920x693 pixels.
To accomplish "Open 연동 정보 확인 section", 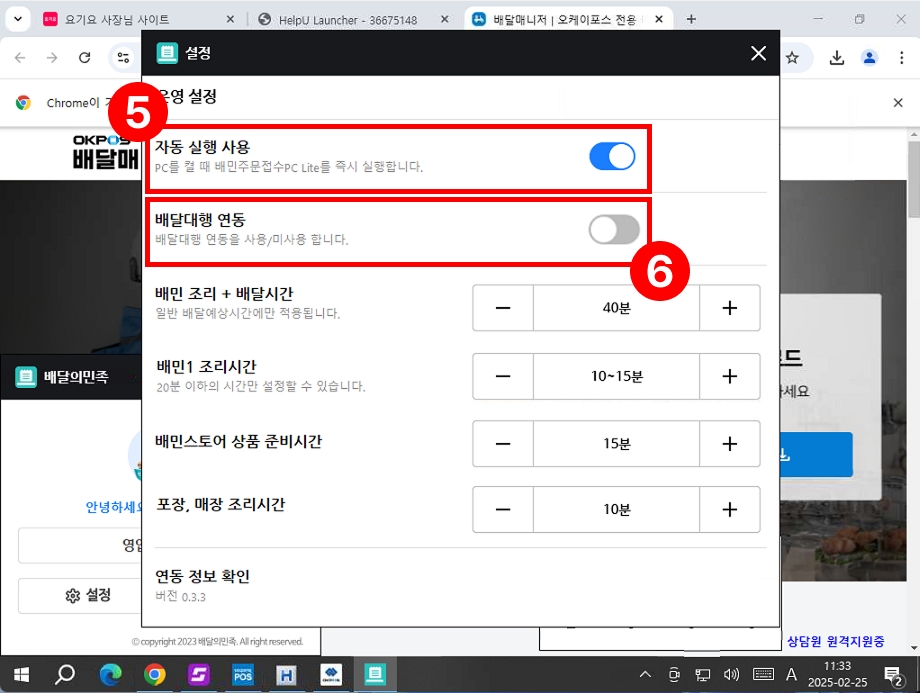I will (x=203, y=577).
